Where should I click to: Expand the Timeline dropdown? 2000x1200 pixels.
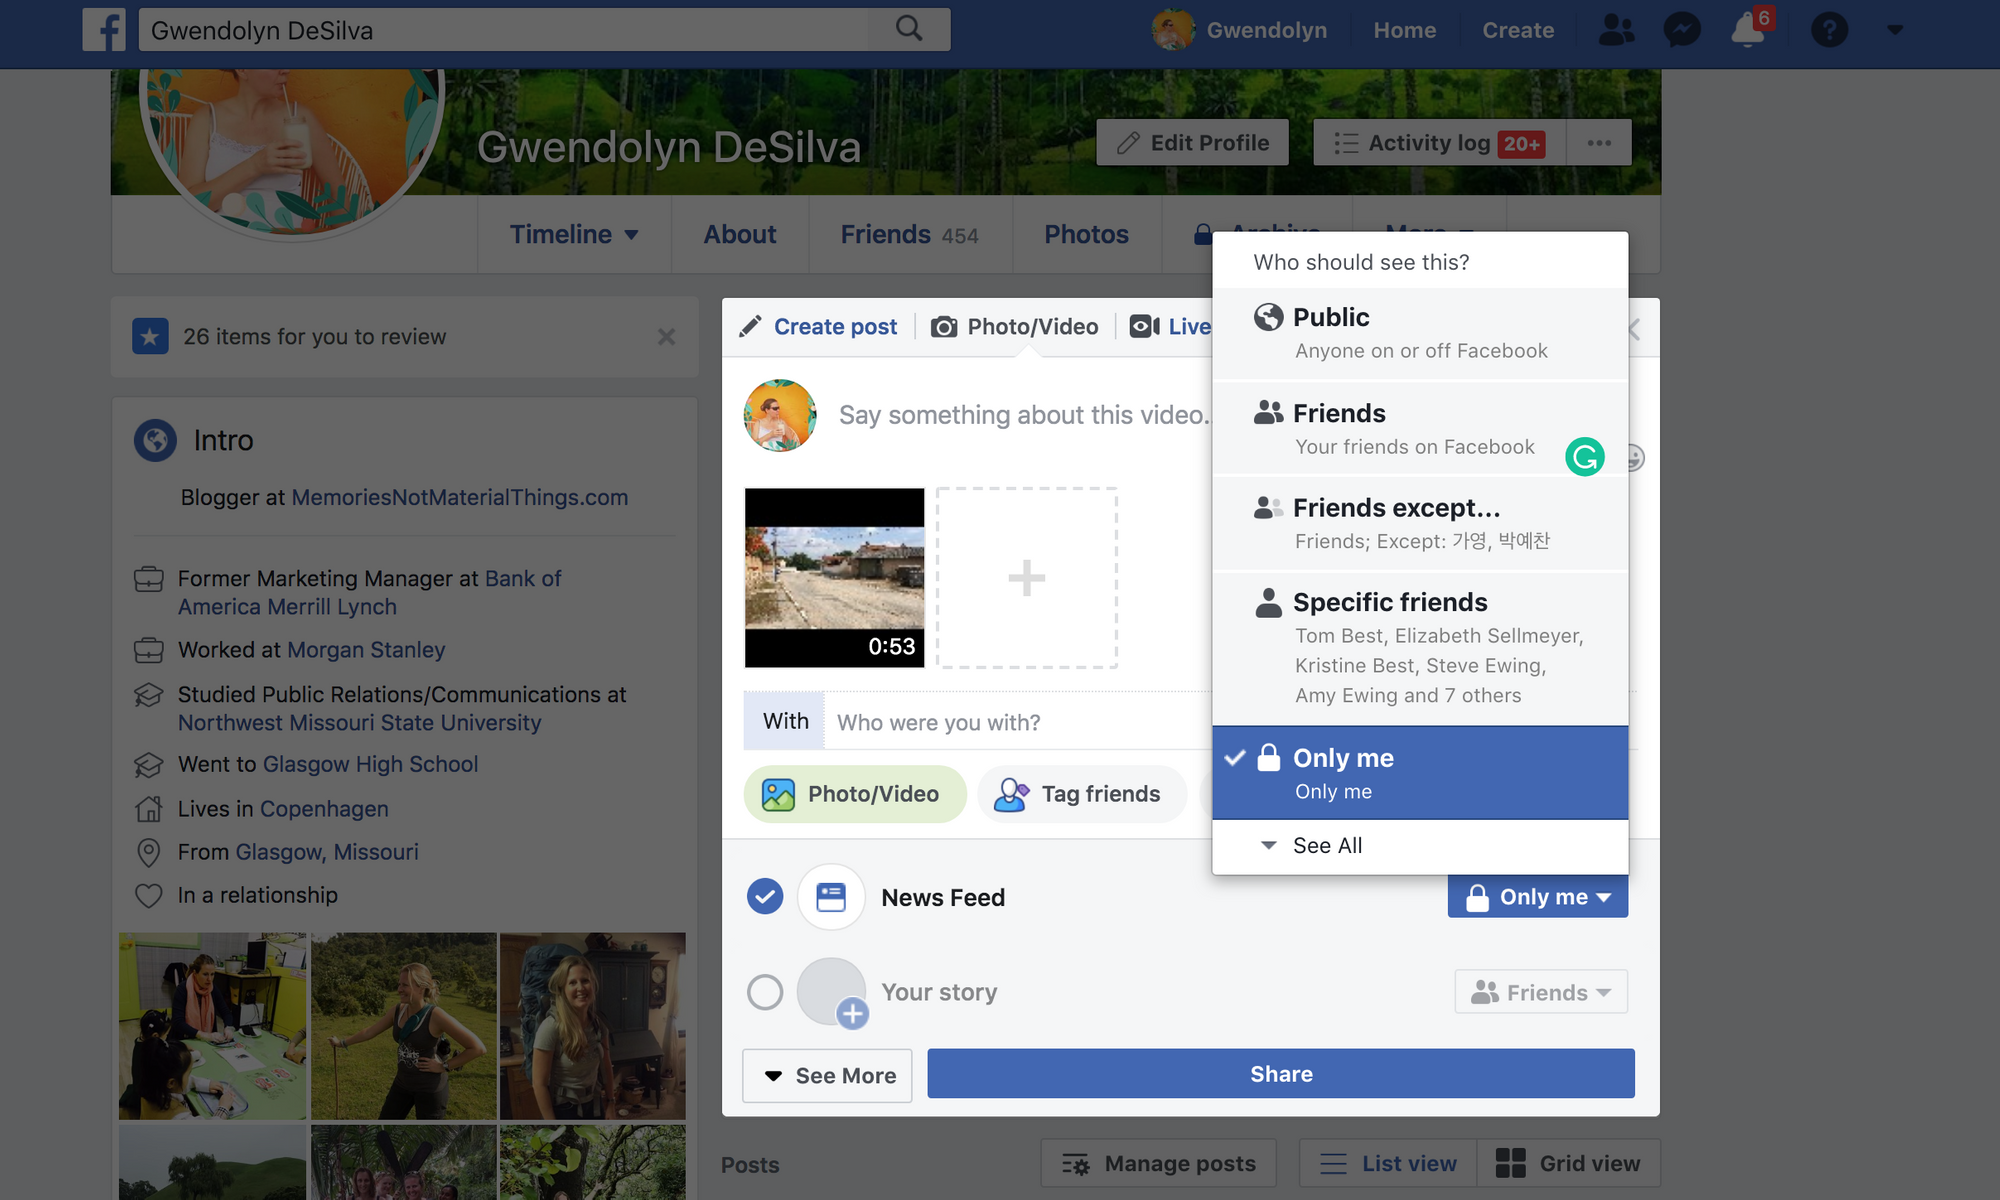point(574,234)
